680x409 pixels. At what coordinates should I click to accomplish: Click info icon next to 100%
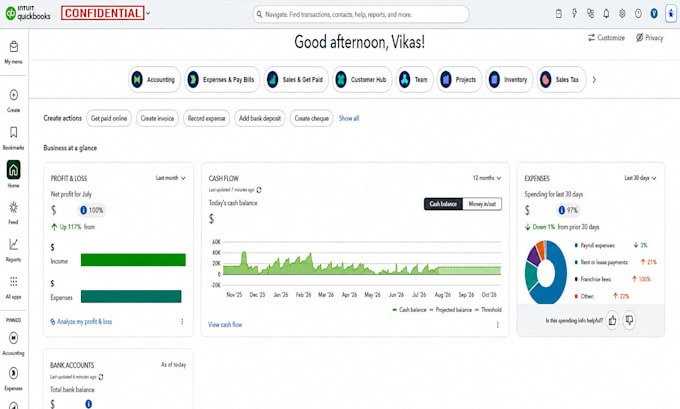coord(84,210)
